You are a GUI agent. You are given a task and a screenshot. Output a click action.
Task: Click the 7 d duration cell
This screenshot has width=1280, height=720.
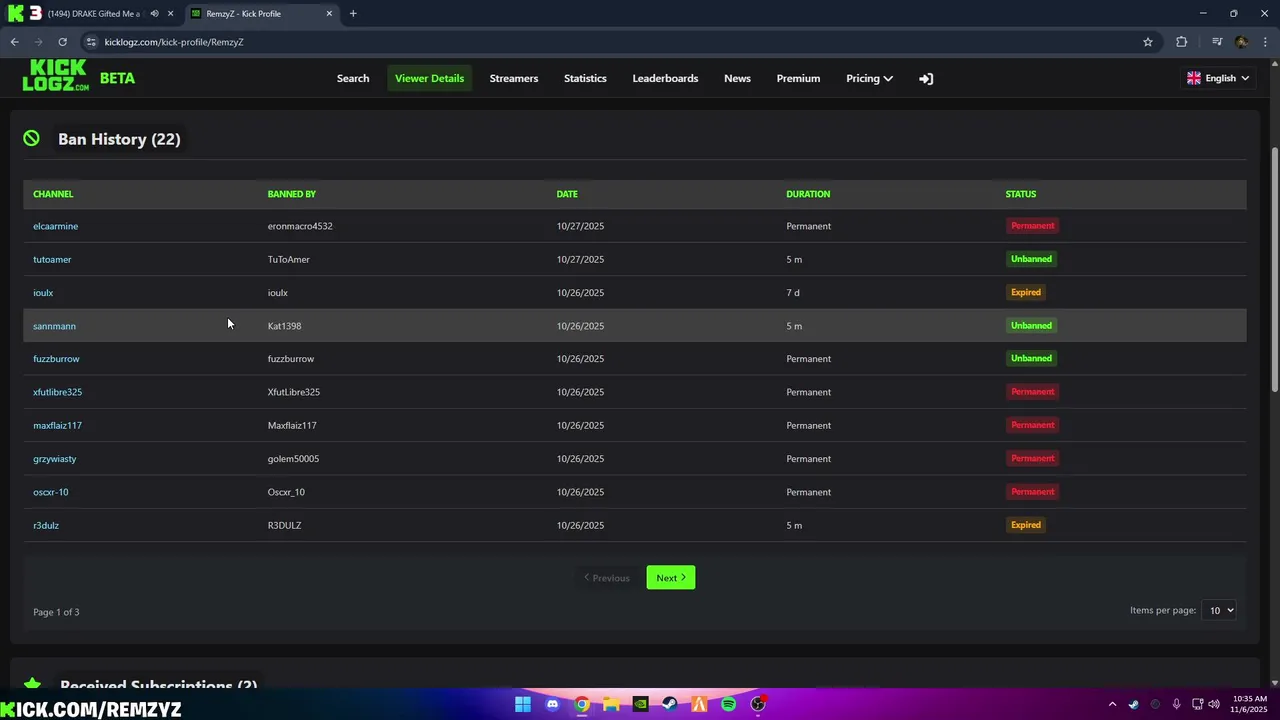[x=793, y=293]
